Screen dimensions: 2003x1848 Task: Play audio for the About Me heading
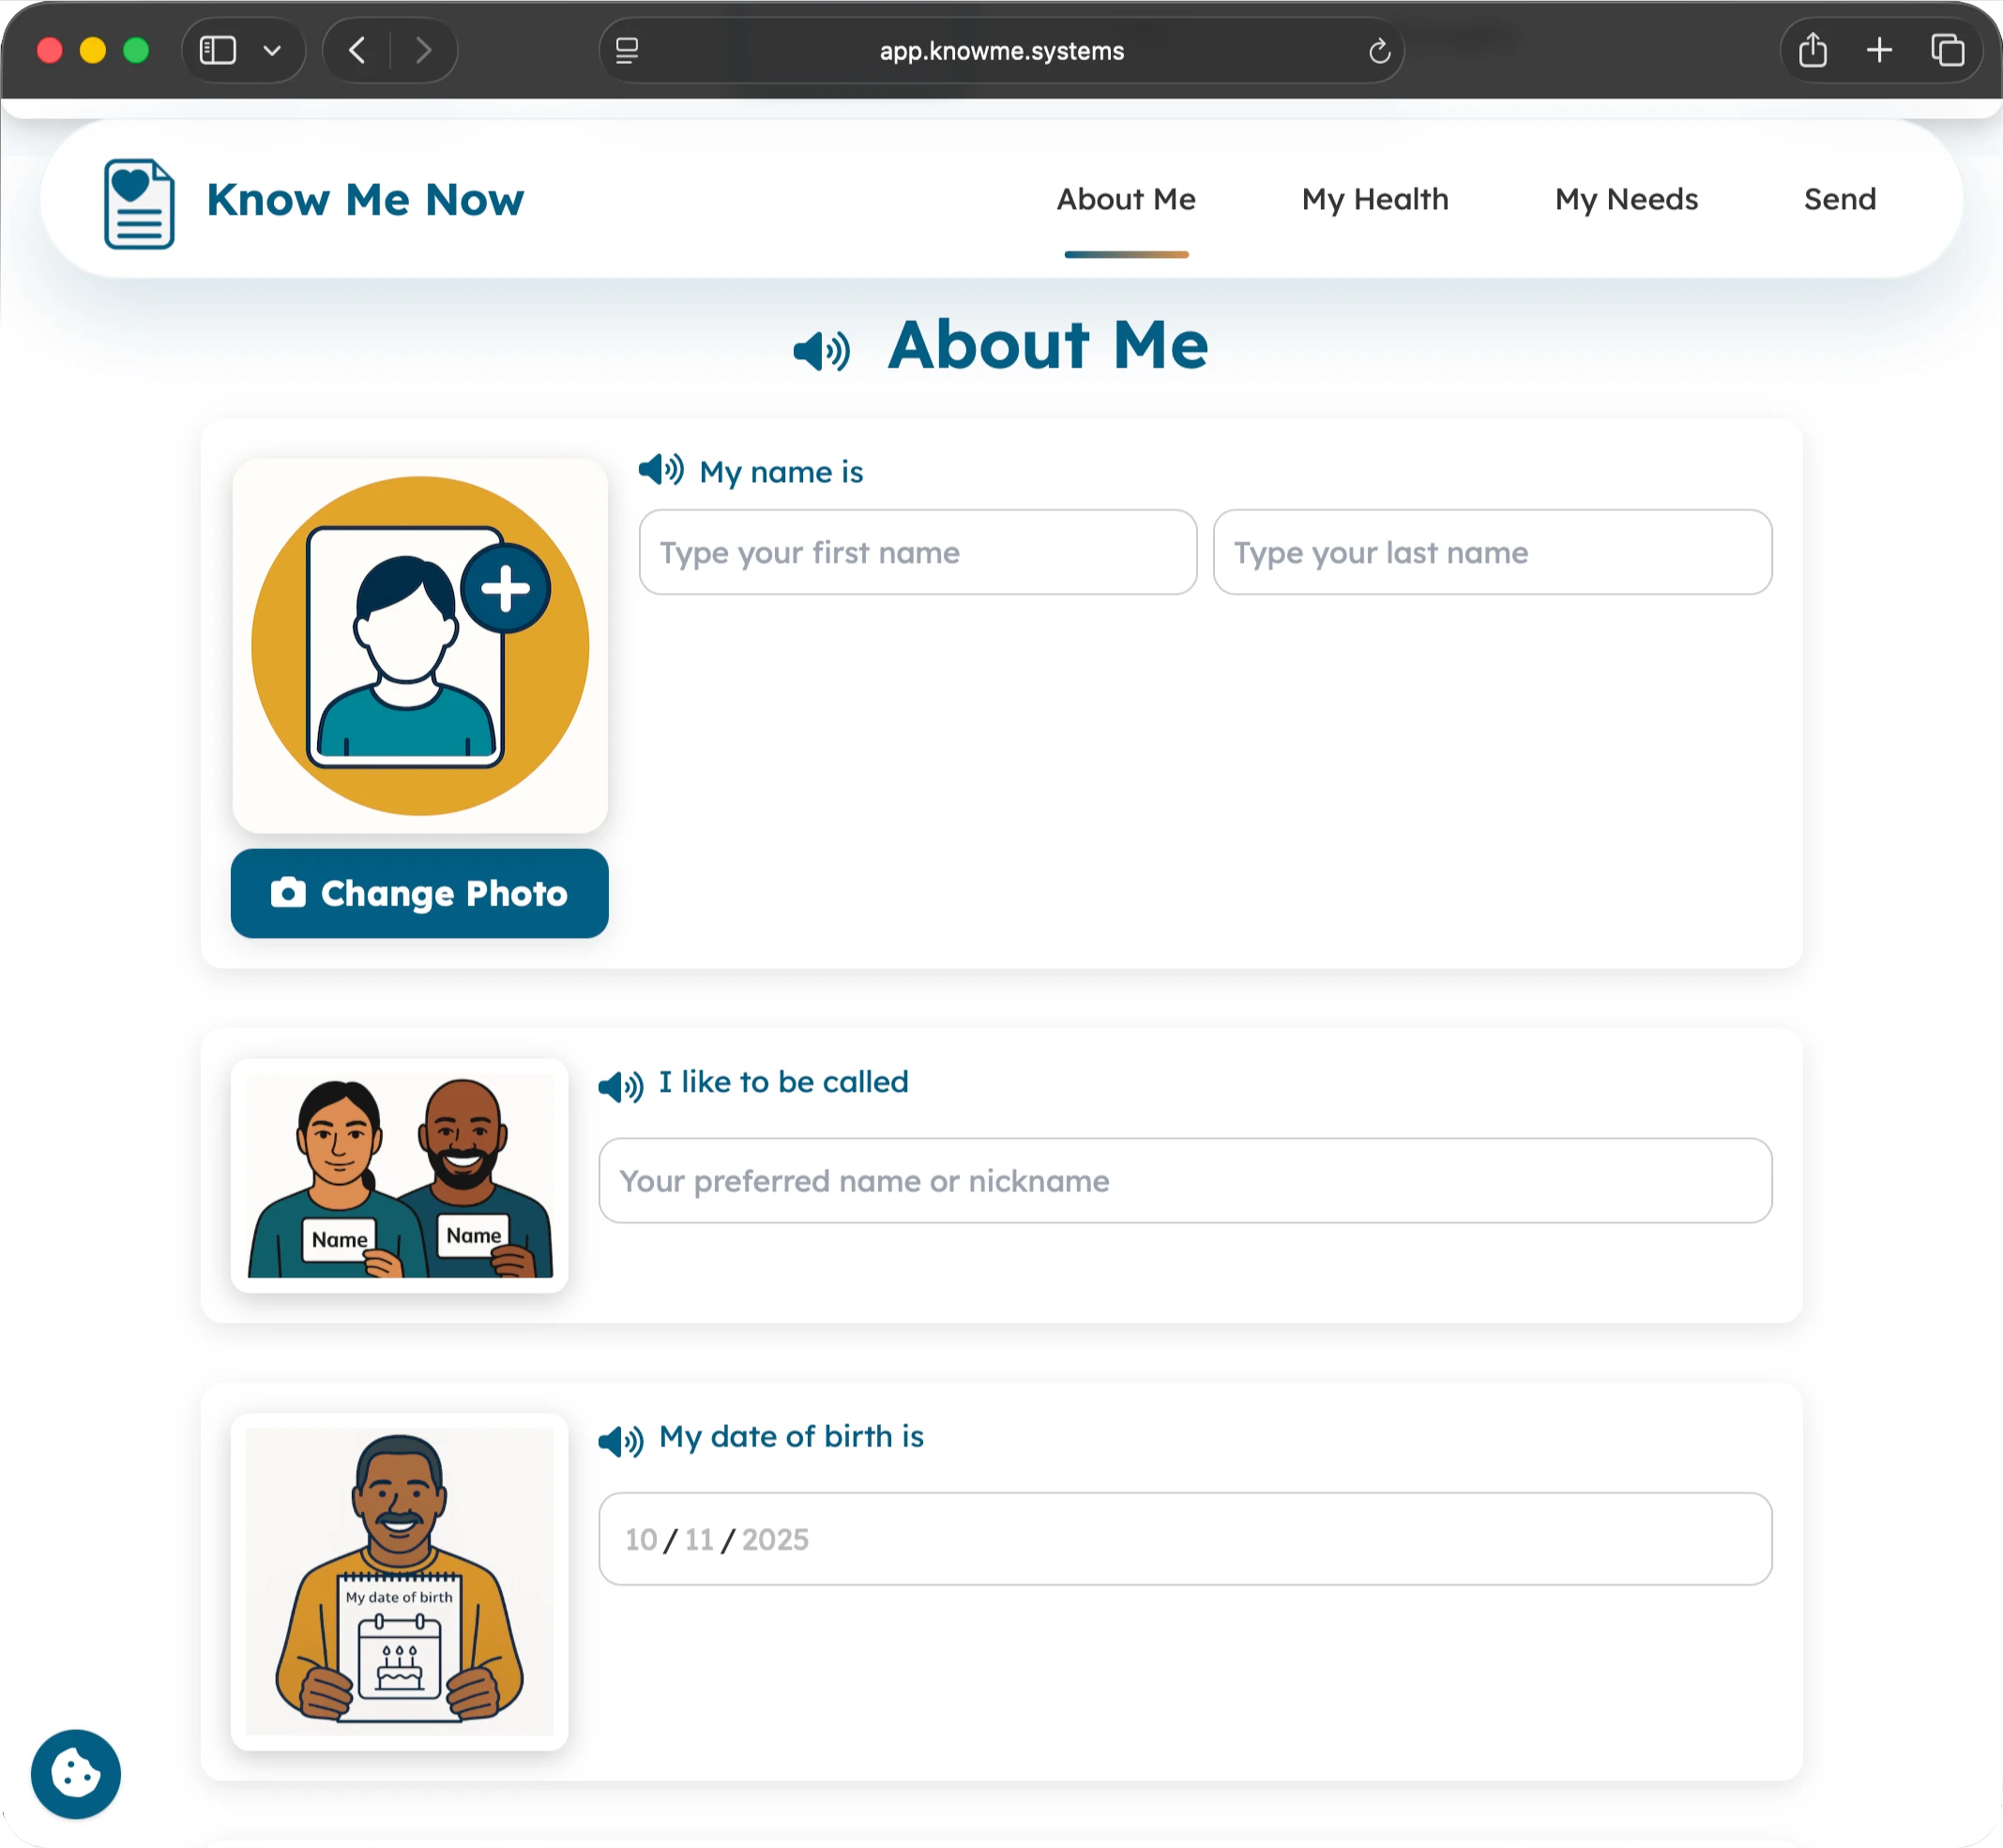click(x=820, y=350)
